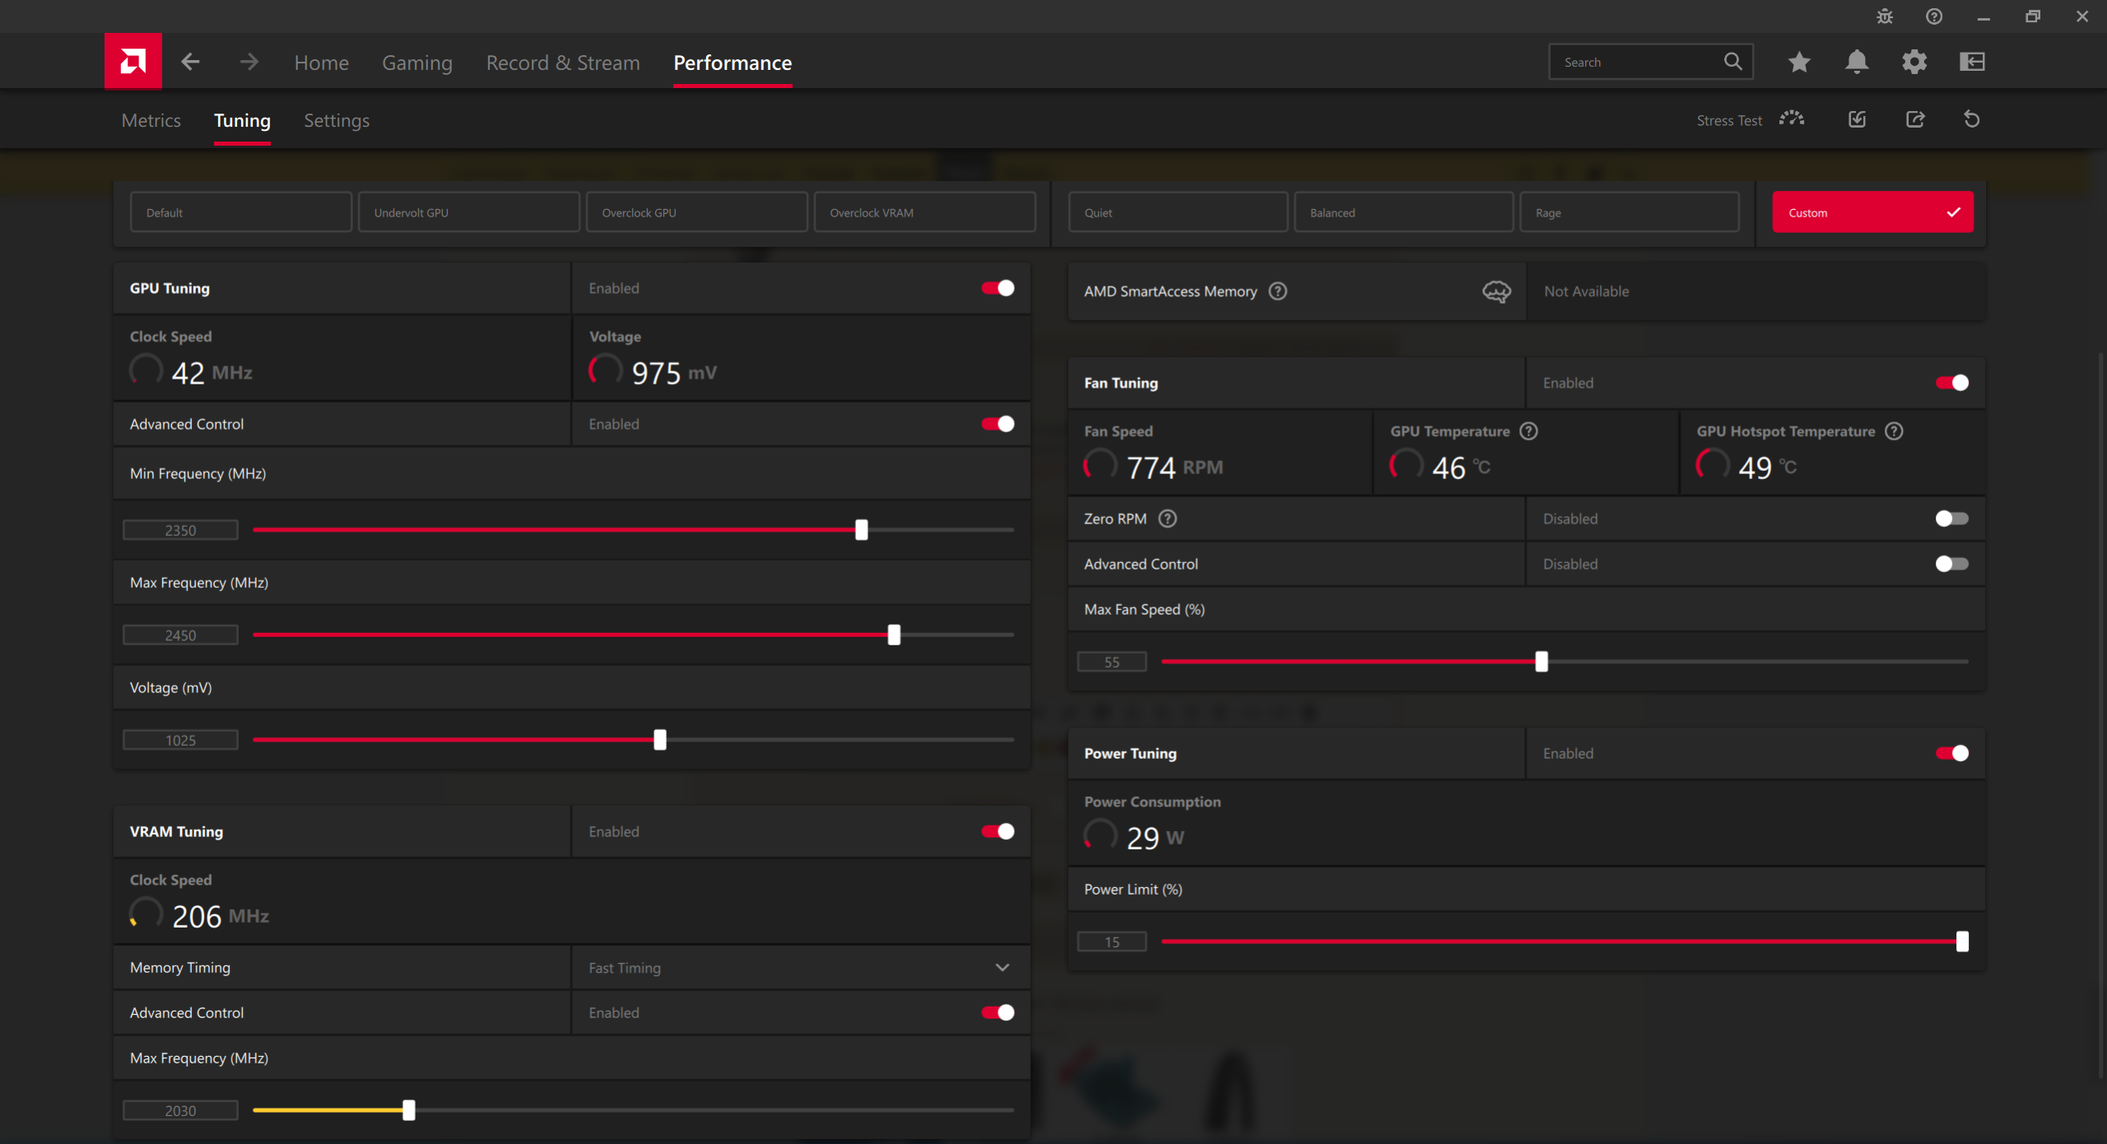Disable the VRAM Tuning toggle
The image size is (2107, 1144).
997,831
